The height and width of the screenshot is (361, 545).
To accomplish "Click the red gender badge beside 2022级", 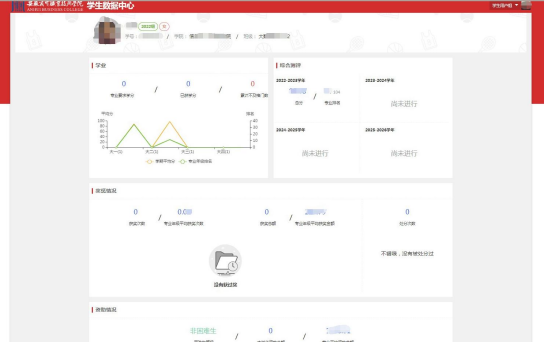I will 164,26.
